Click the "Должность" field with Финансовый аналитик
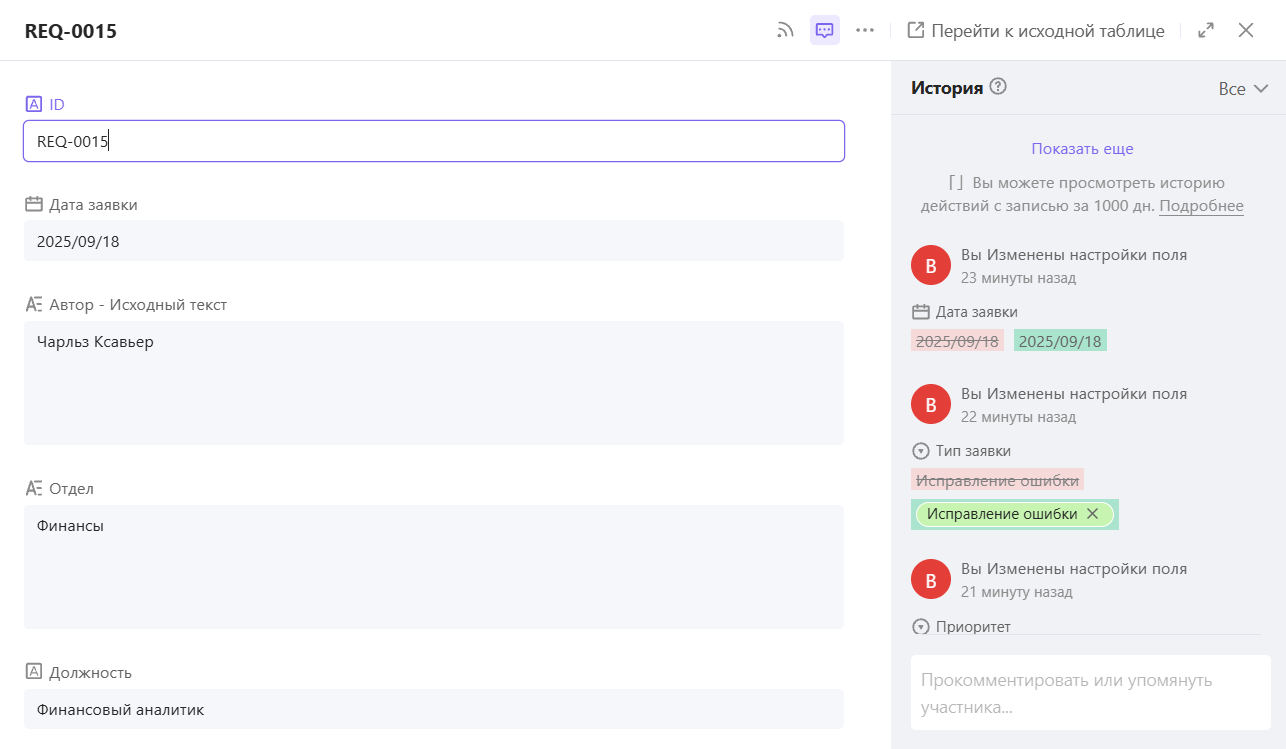Viewport: 1286px width, 749px height. [x=434, y=709]
